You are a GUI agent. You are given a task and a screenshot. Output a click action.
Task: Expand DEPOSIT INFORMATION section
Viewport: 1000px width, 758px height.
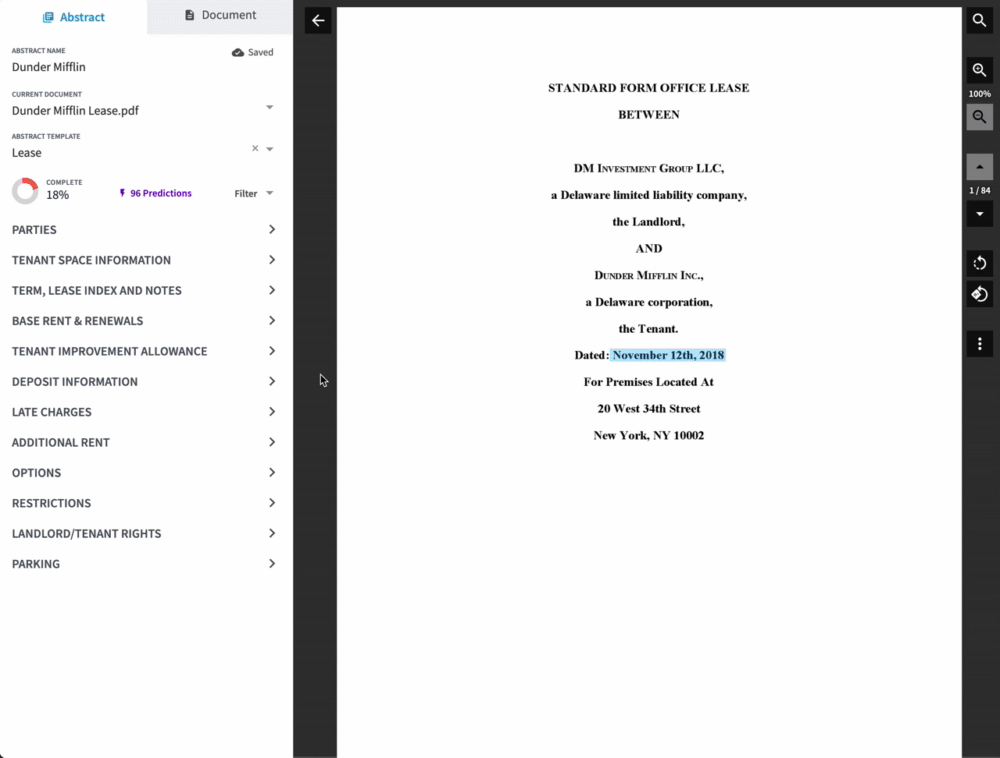coord(143,381)
